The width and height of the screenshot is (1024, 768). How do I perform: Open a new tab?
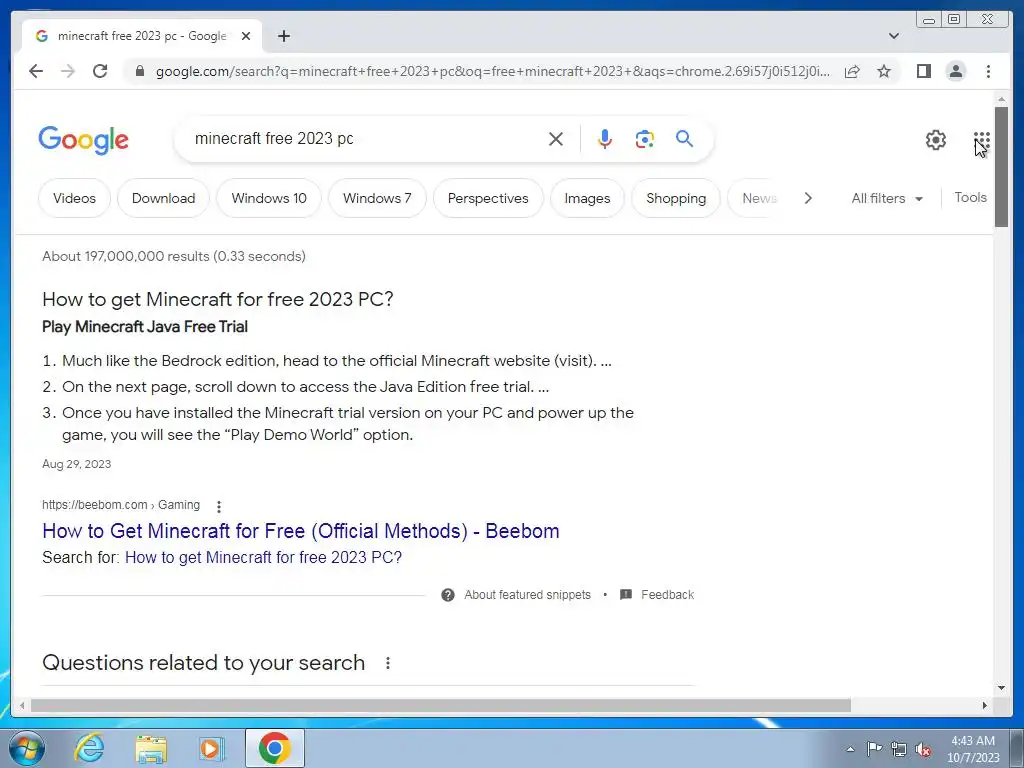283,36
